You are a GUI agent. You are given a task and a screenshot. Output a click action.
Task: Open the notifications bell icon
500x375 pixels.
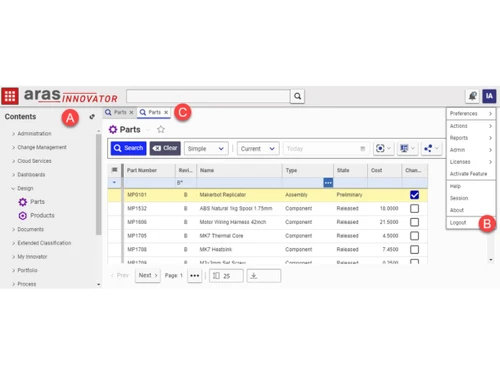click(x=472, y=96)
